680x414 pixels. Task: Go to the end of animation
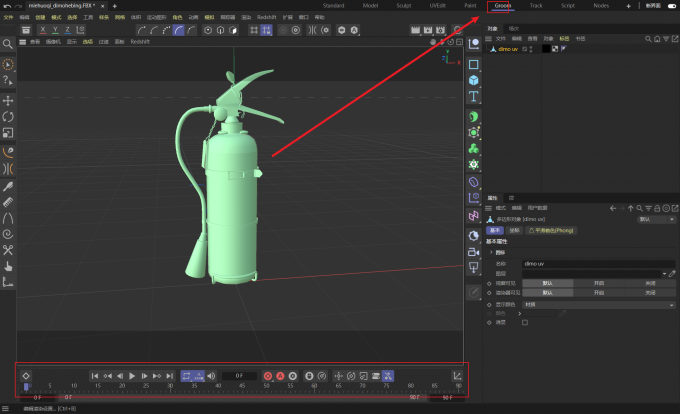click(x=170, y=376)
